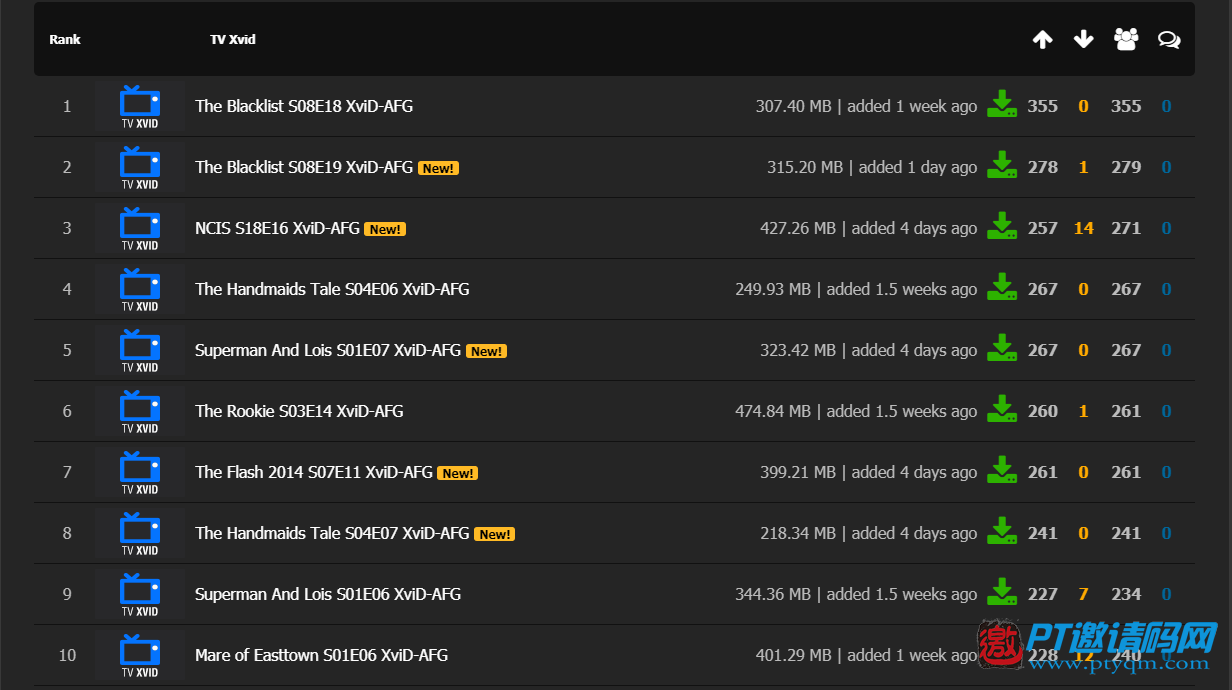This screenshot has height=690, width=1232.
Task: Click the New! badge on Blacklist S08E19
Action: (438, 168)
